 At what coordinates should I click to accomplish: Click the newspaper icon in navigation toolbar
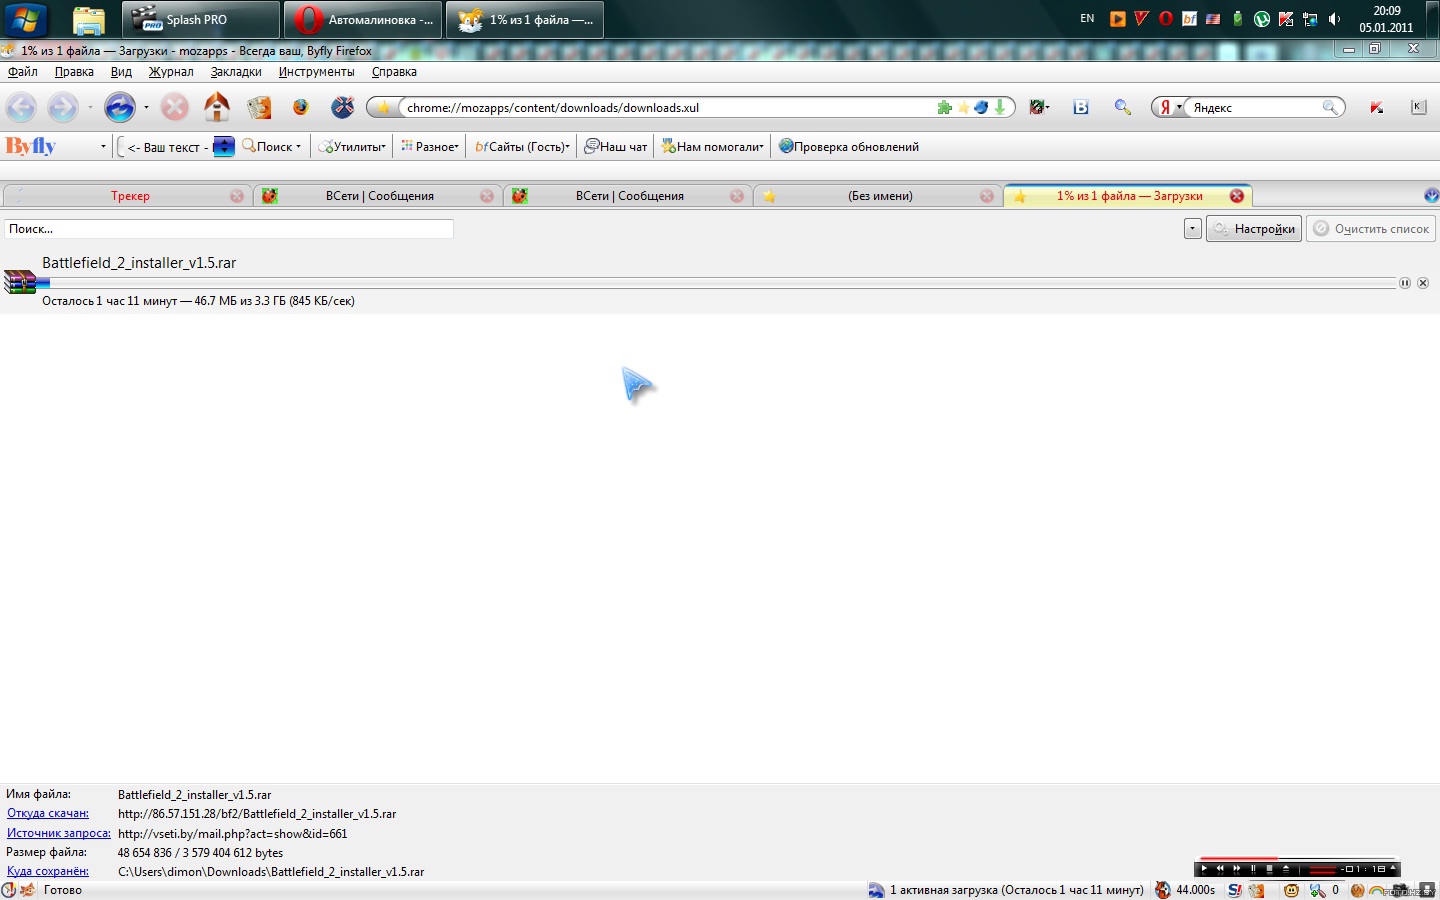click(x=259, y=107)
